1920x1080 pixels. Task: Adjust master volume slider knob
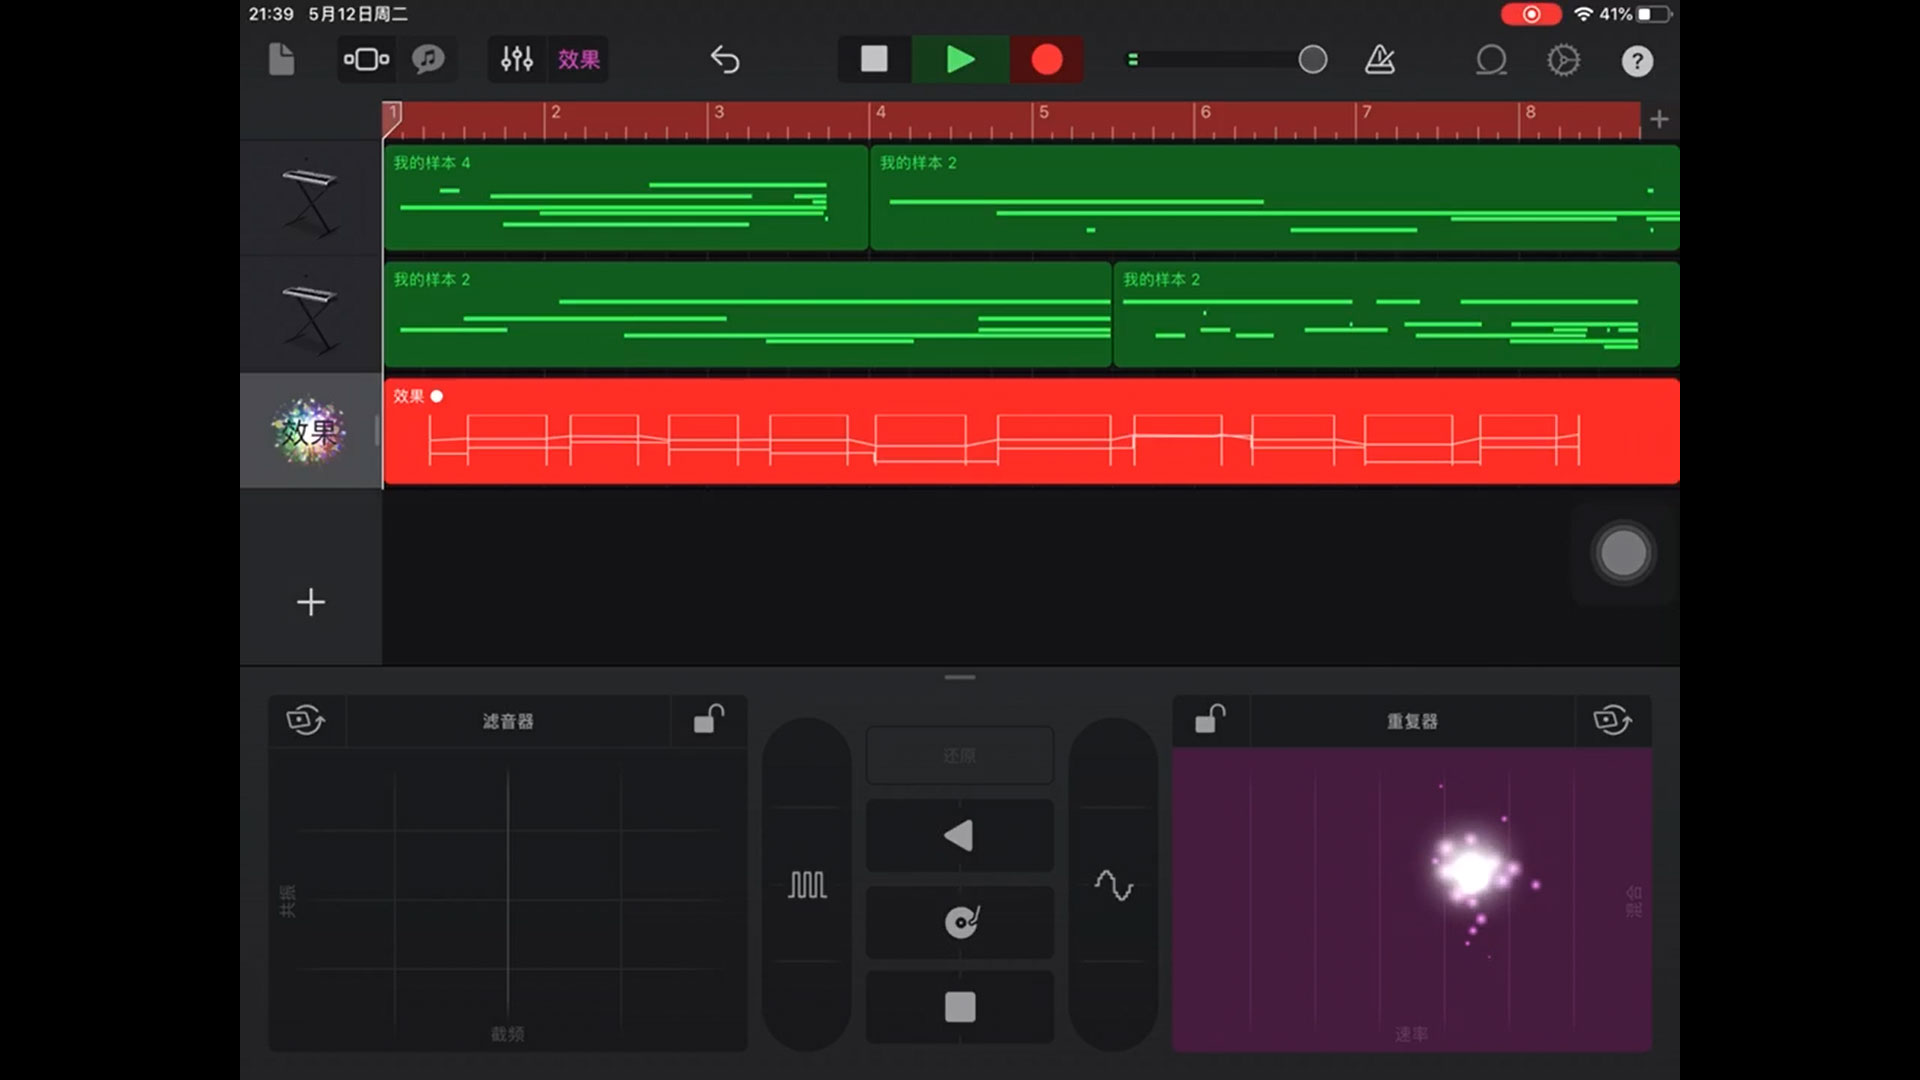pos(1313,60)
